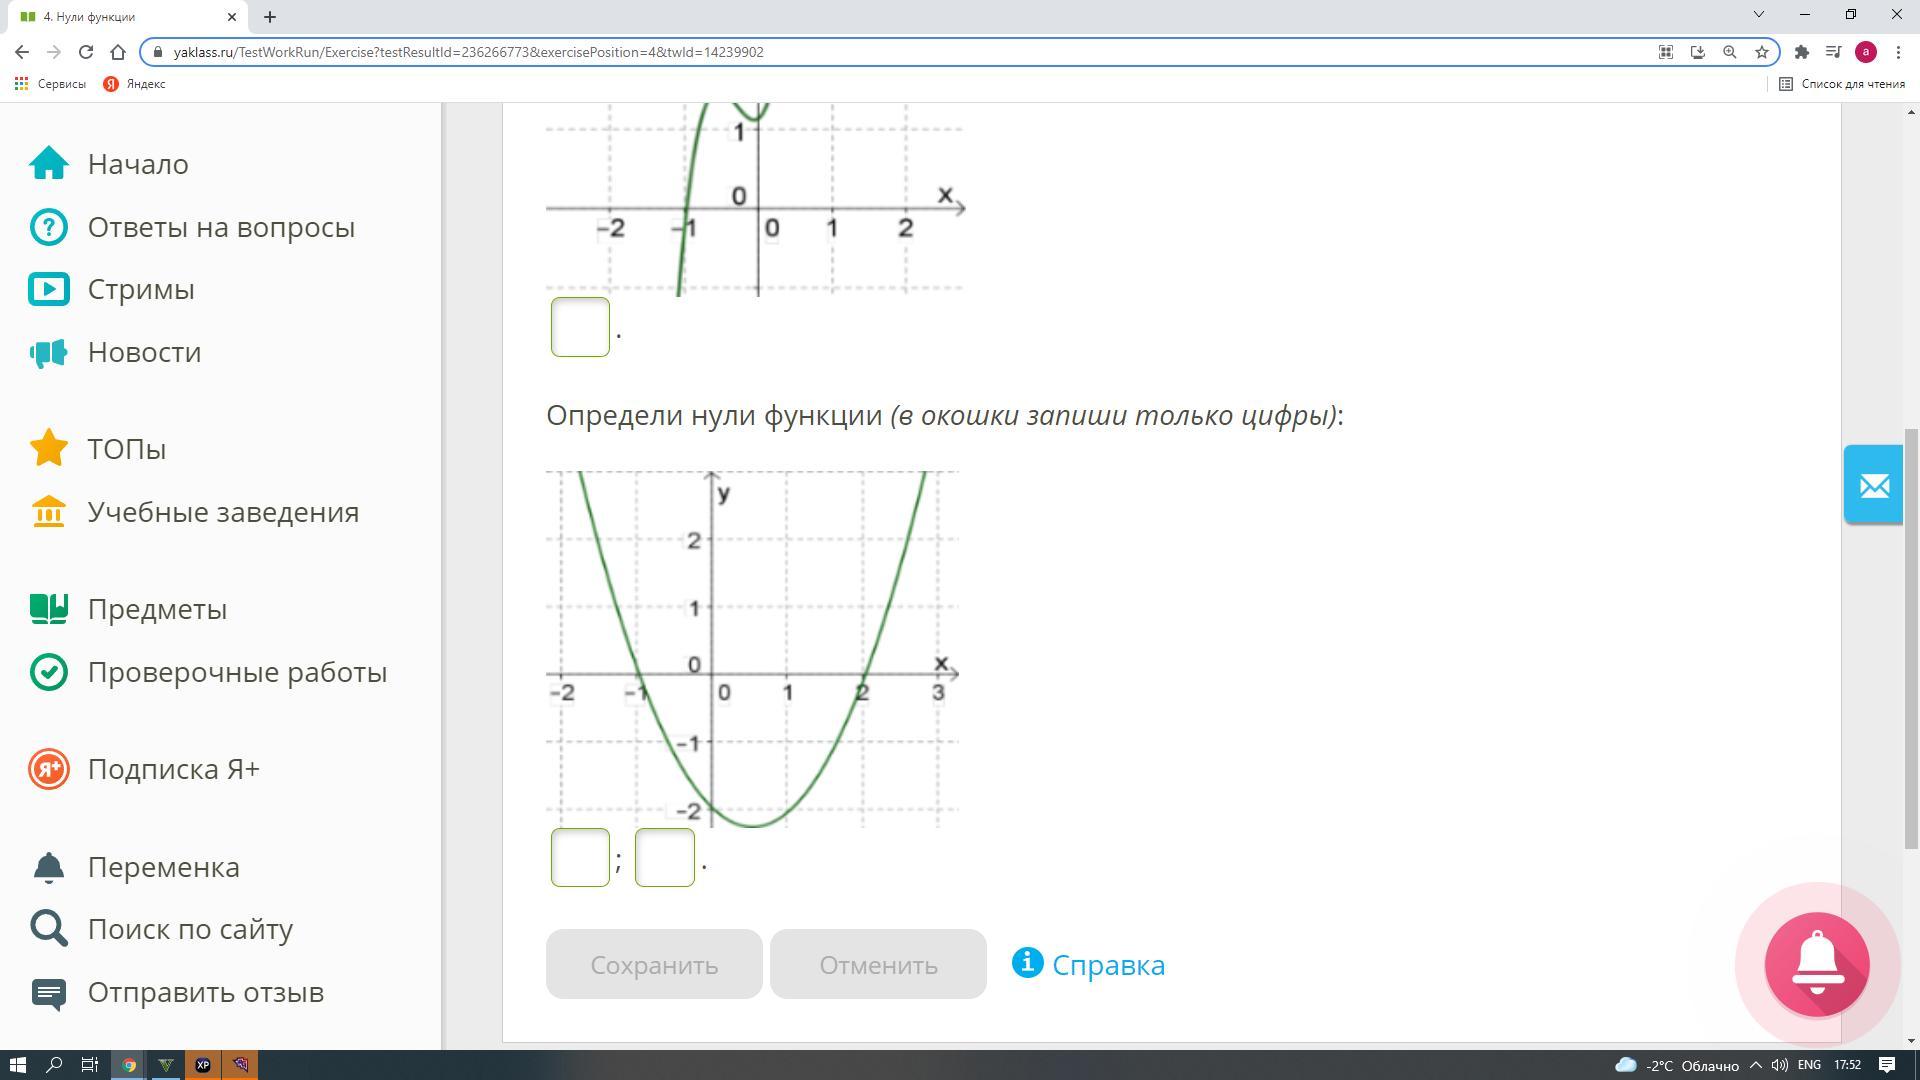The height and width of the screenshot is (1080, 1920).
Task: Open Новости megaphone icon
Action: pos(48,352)
